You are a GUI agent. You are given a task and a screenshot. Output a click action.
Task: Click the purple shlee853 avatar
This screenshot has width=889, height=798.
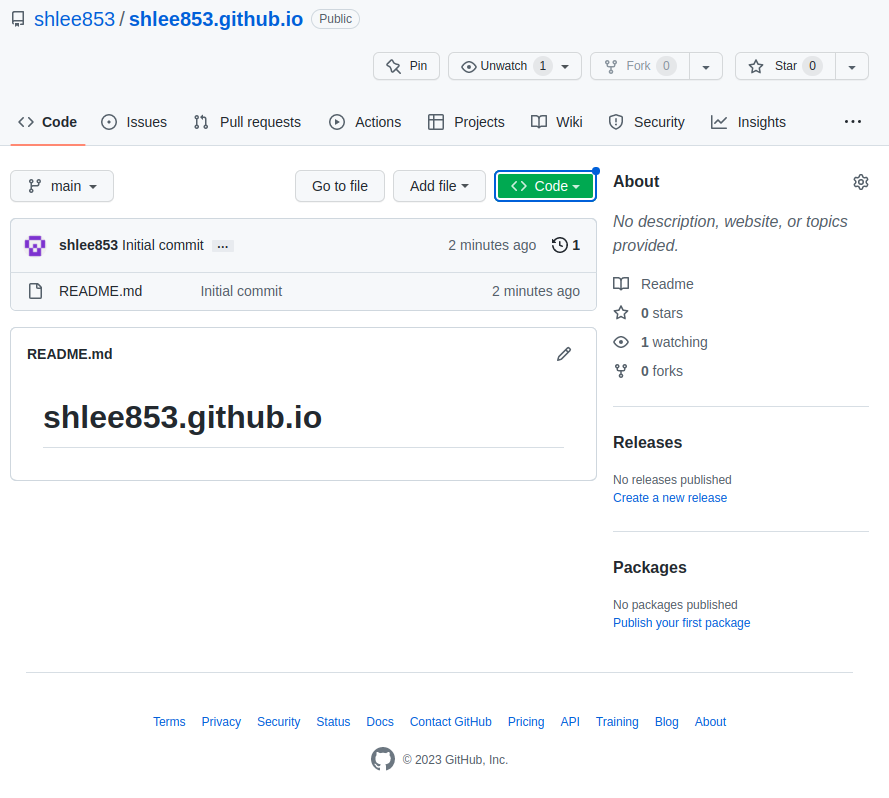[35, 246]
